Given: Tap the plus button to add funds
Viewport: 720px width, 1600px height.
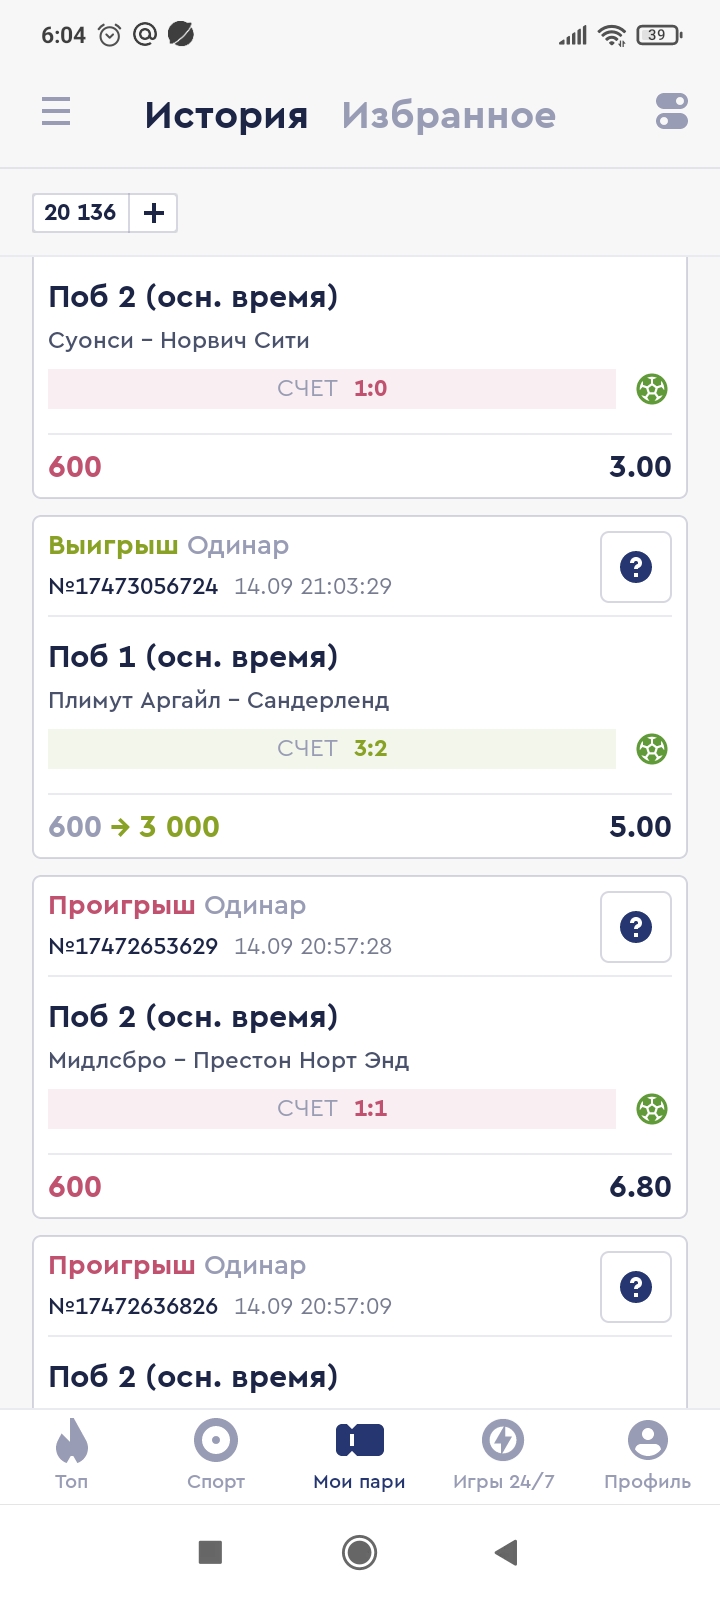Looking at the screenshot, I should pos(154,213).
